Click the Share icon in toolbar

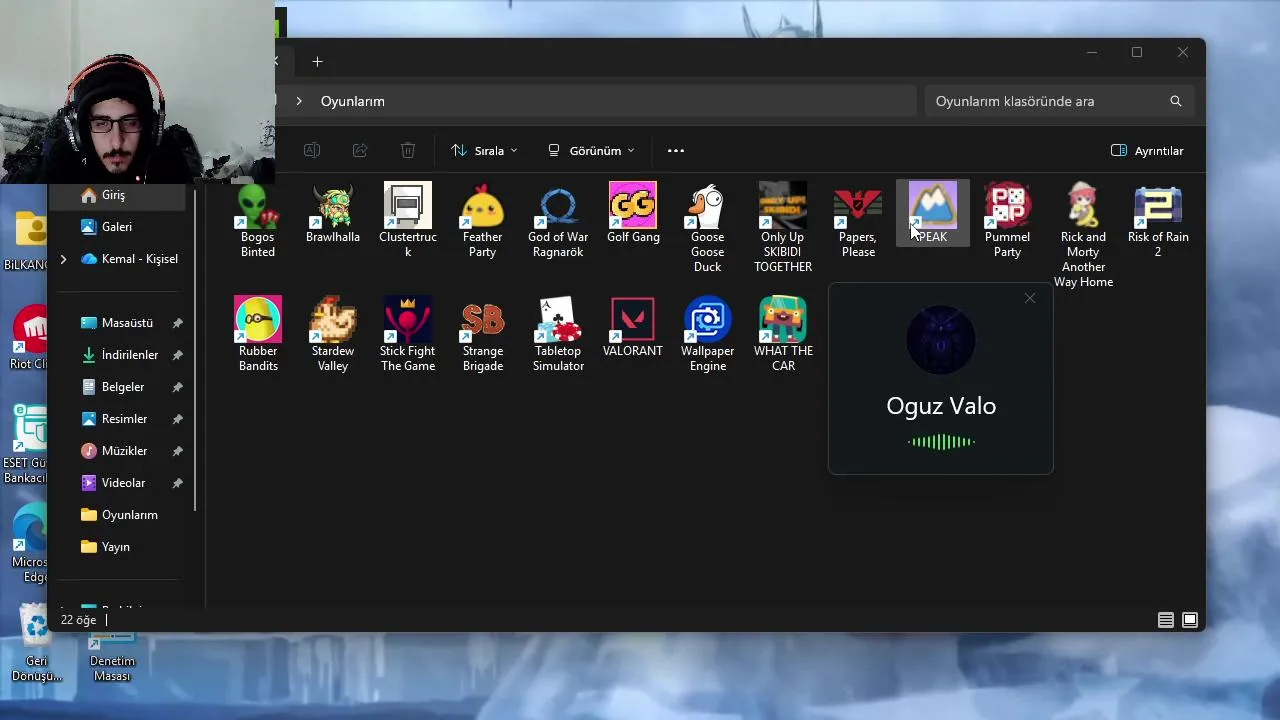point(360,150)
